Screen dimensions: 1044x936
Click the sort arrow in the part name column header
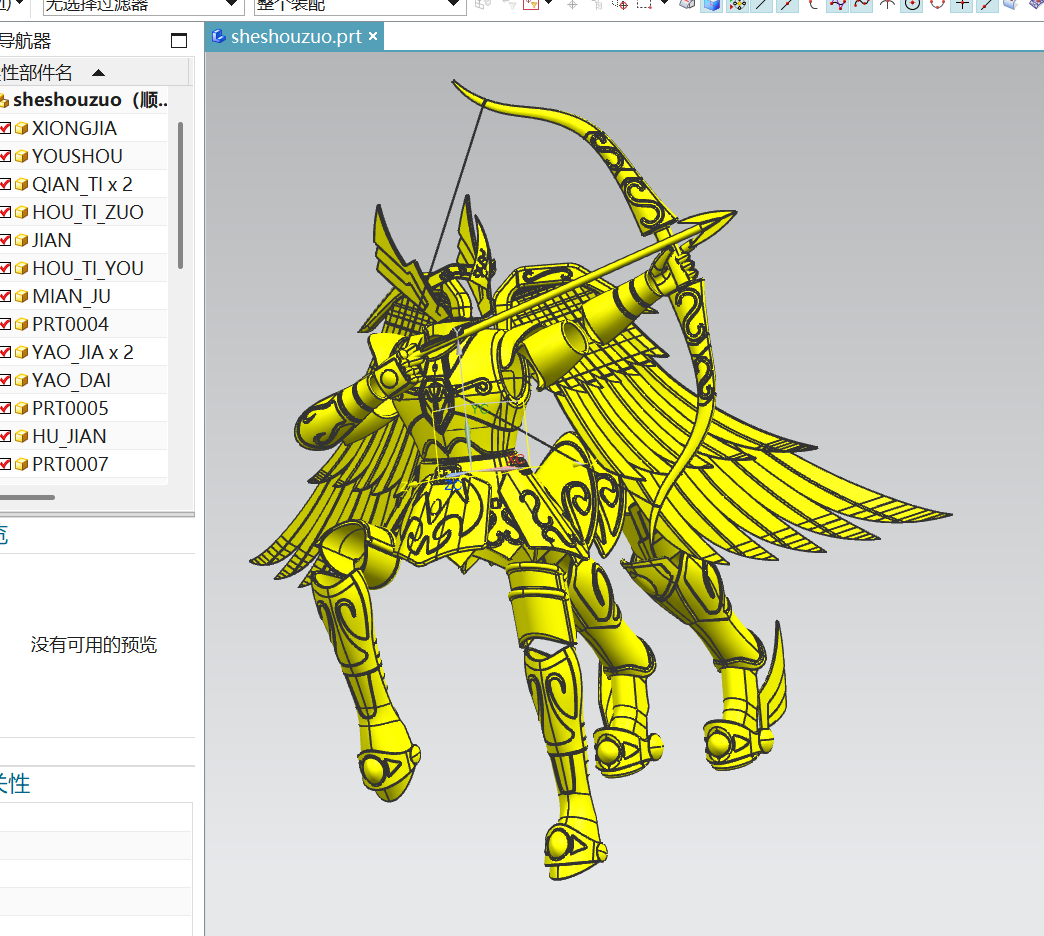98,73
